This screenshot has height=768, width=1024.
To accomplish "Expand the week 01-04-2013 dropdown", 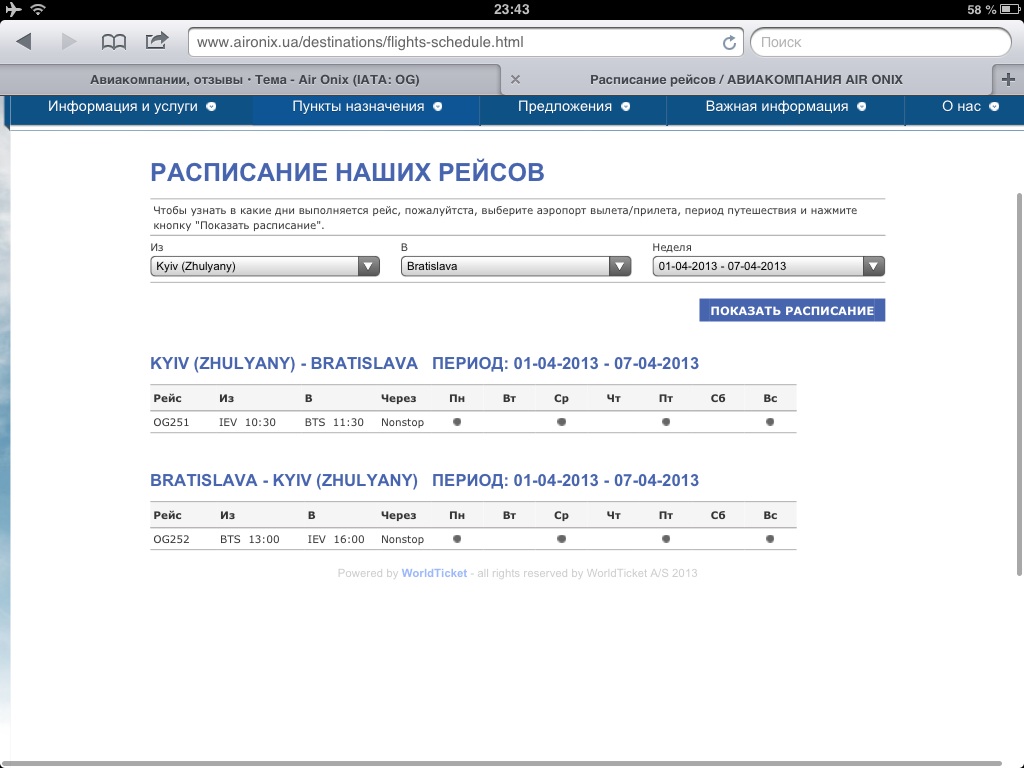I will coord(768,266).
